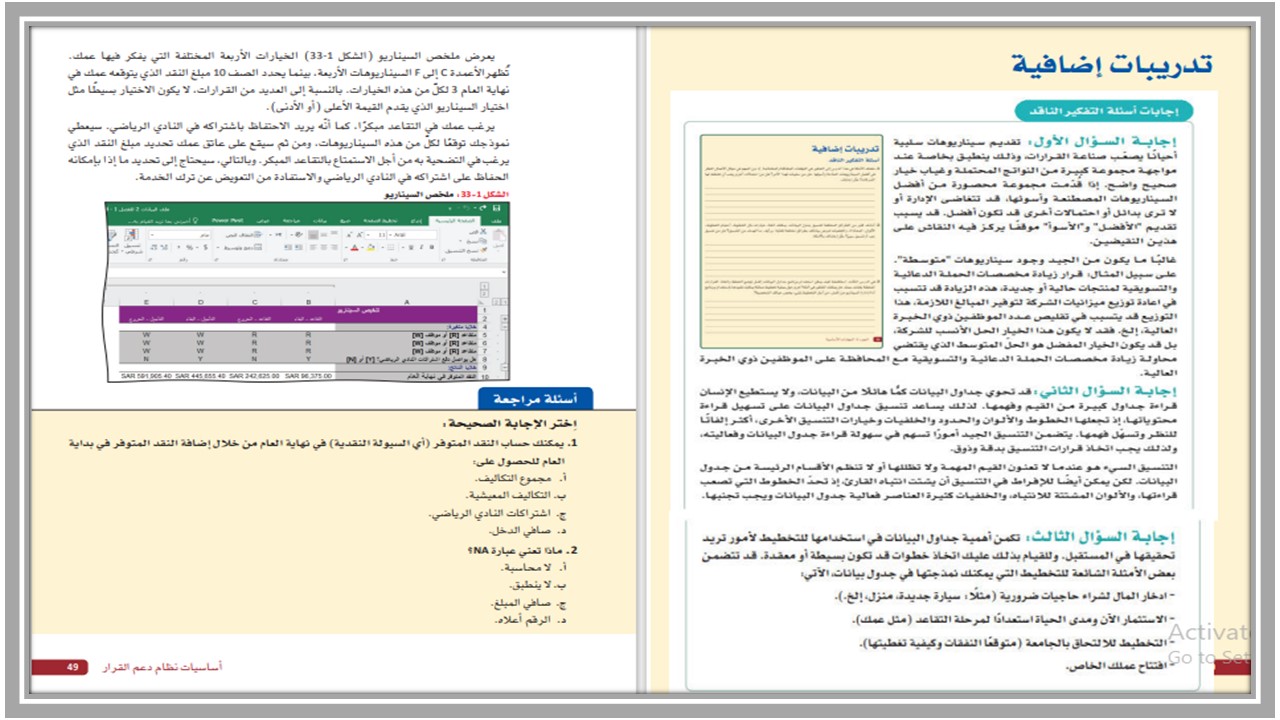Select column header E in the Excel figure

(146, 302)
